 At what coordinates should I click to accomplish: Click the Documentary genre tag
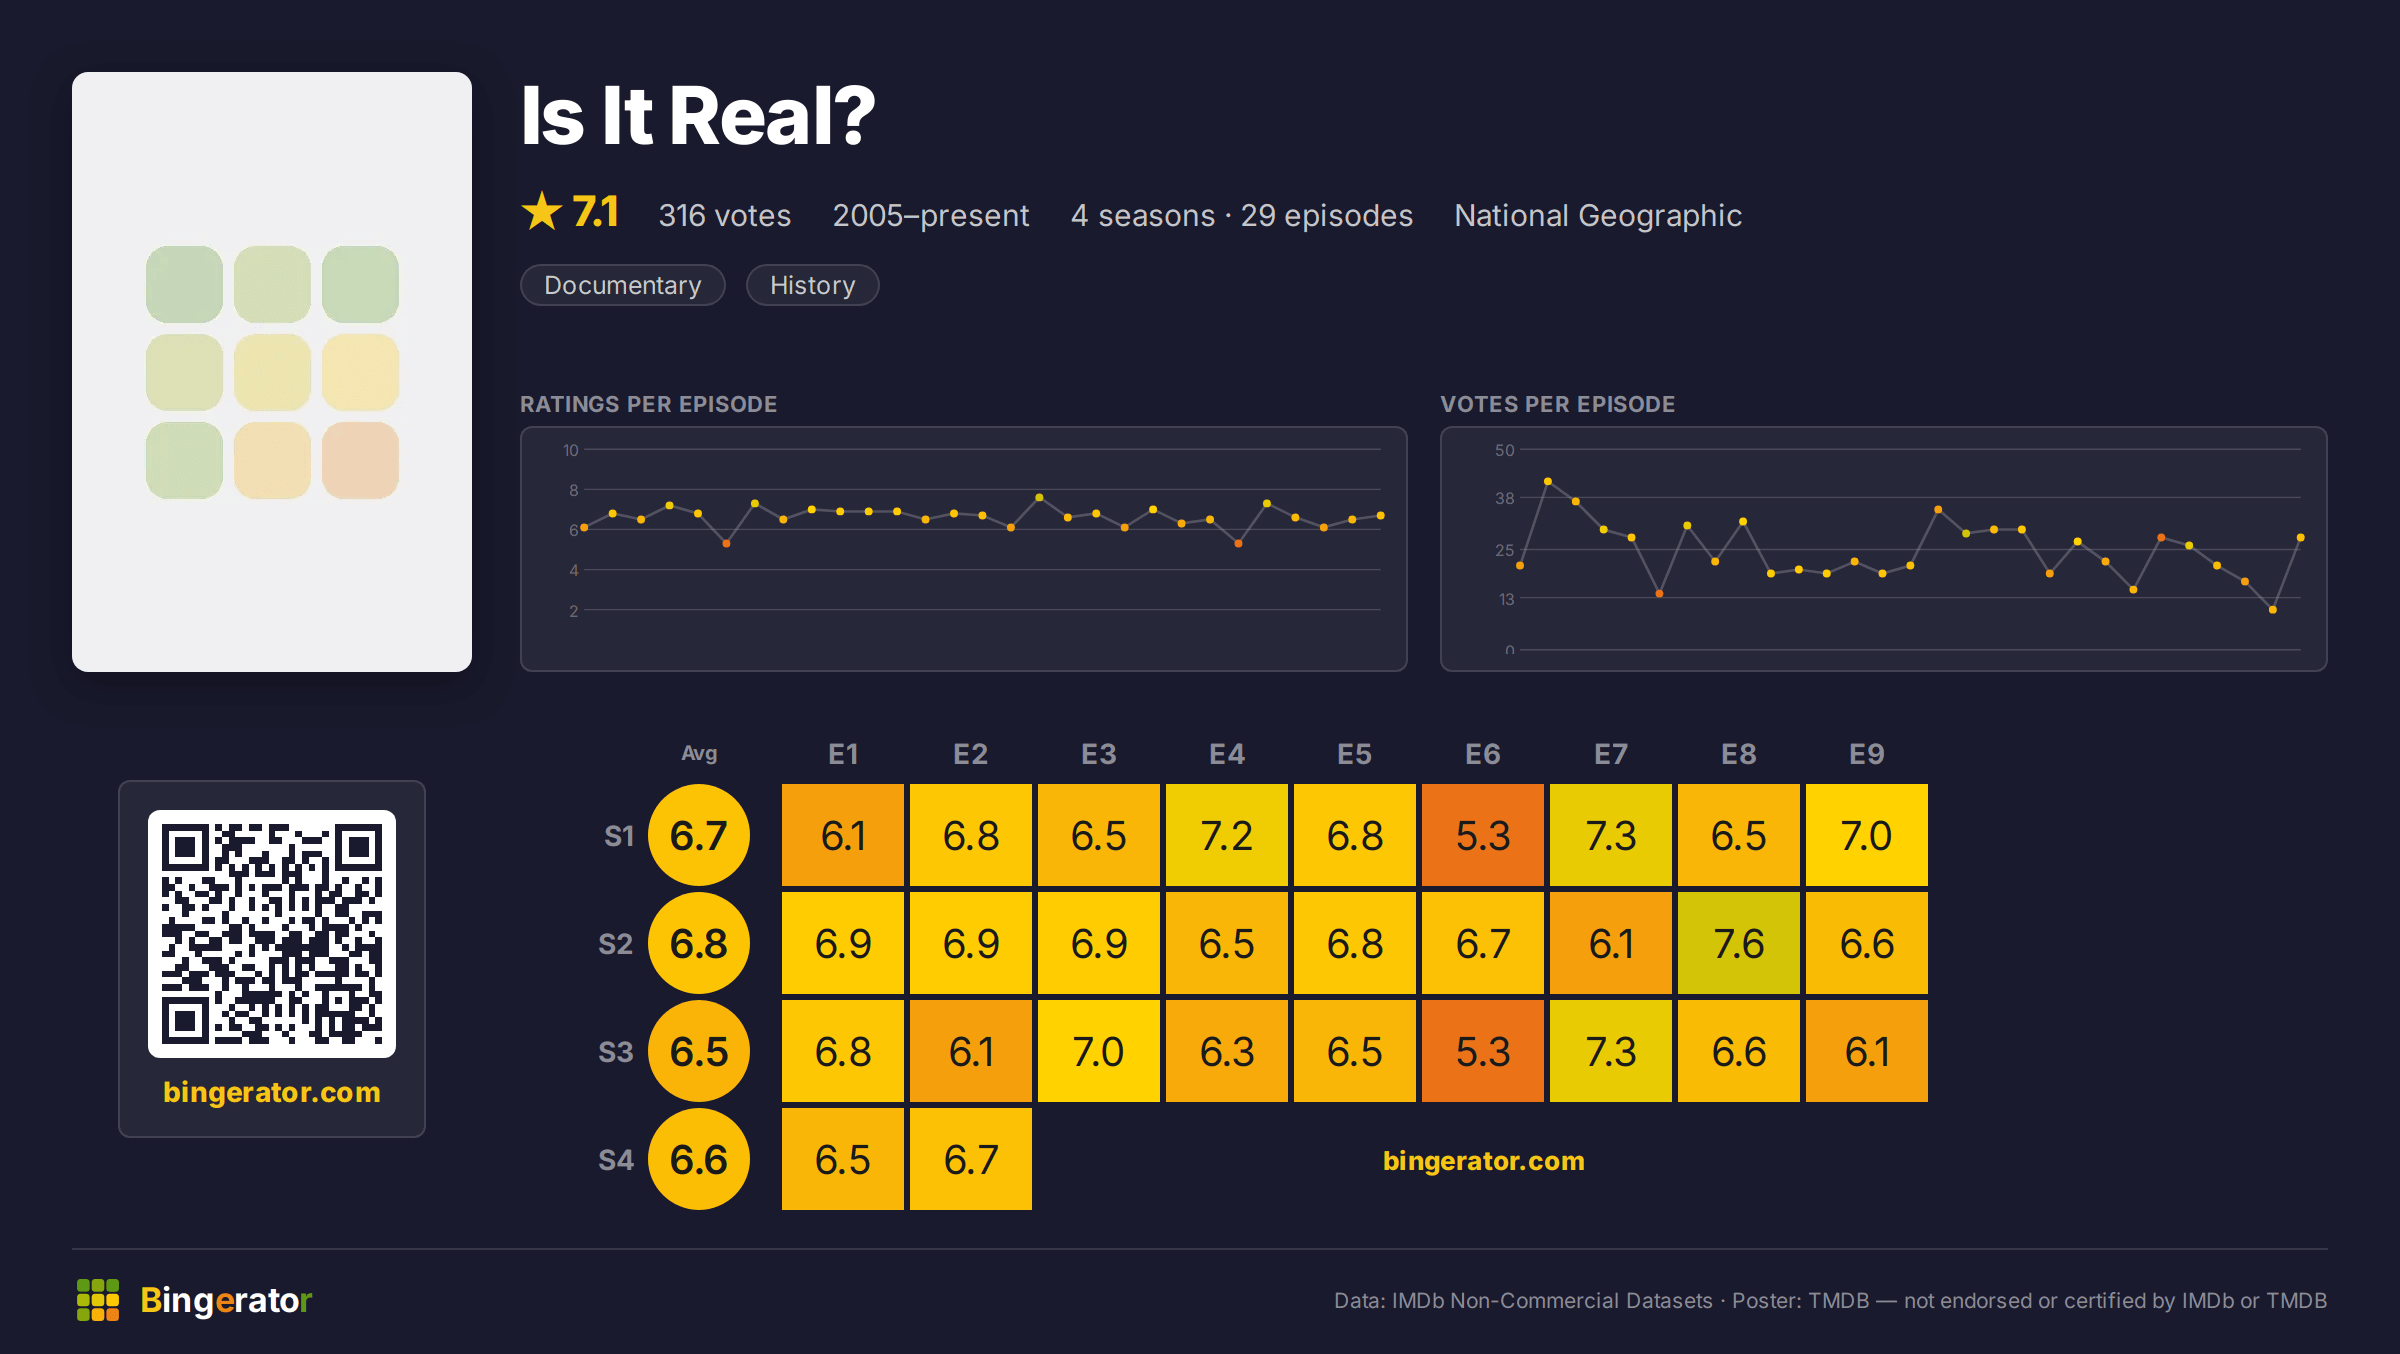coord(623,285)
